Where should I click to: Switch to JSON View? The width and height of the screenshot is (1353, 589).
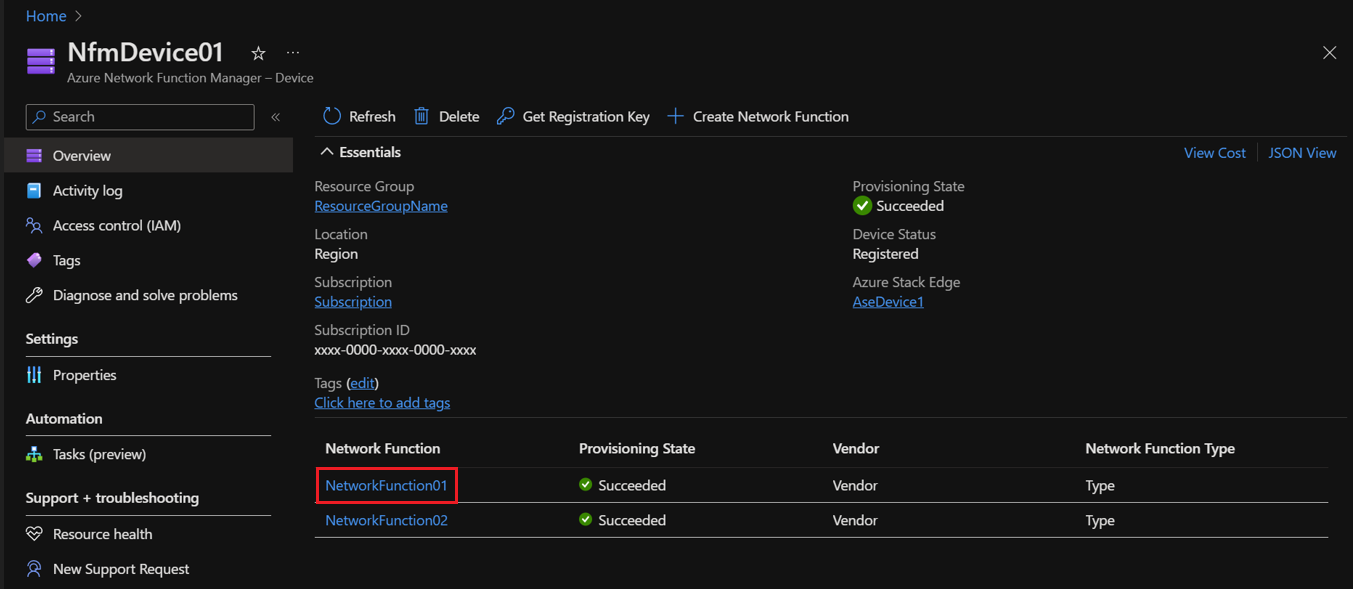point(1301,152)
